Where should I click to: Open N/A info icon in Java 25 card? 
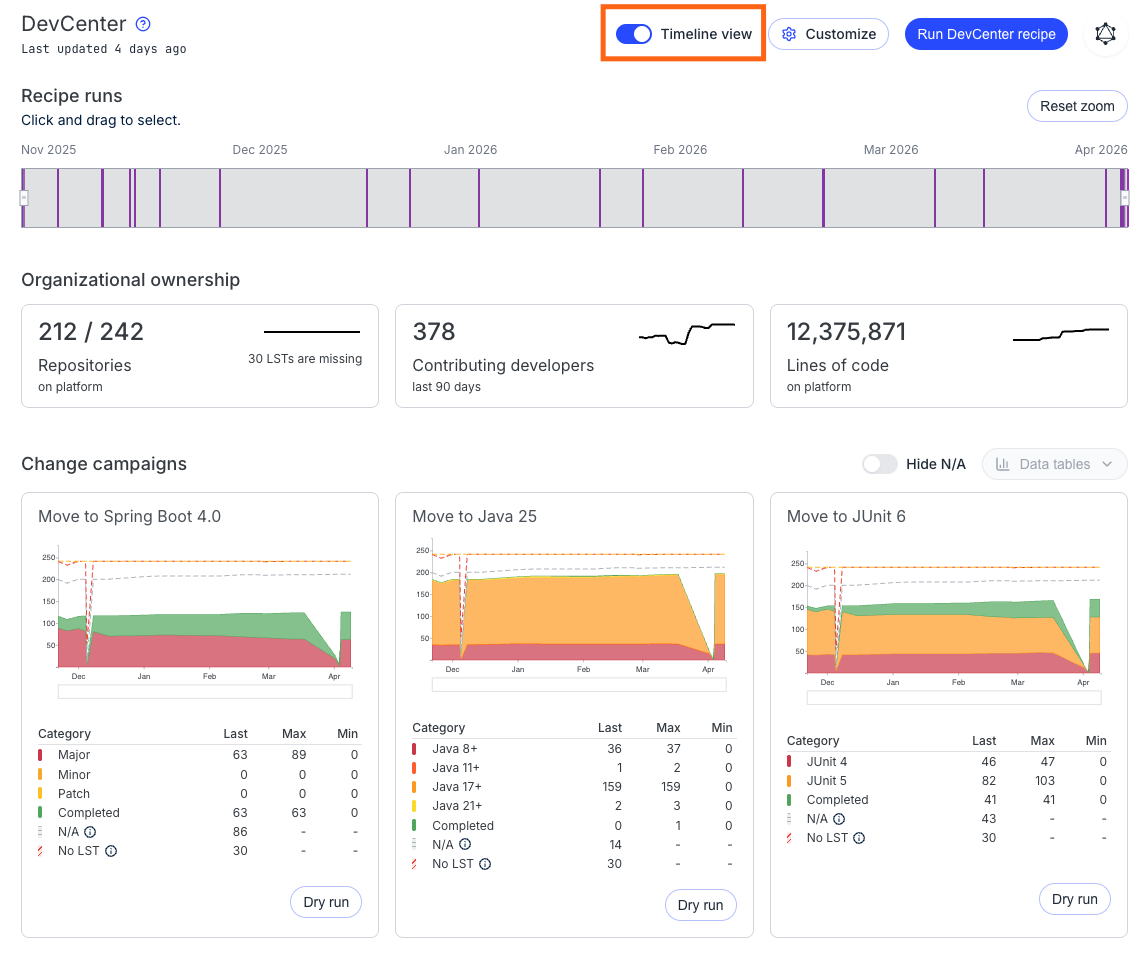tap(465, 844)
